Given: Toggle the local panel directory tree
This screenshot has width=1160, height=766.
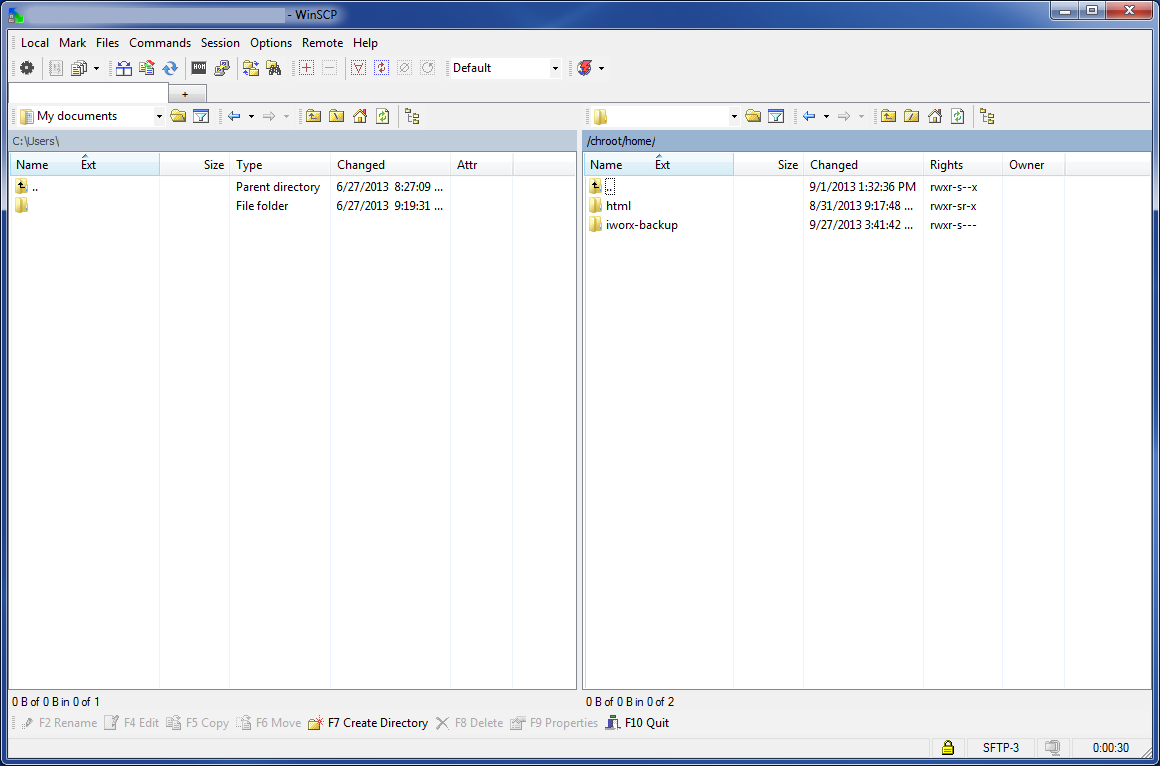Looking at the screenshot, I should point(412,116).
